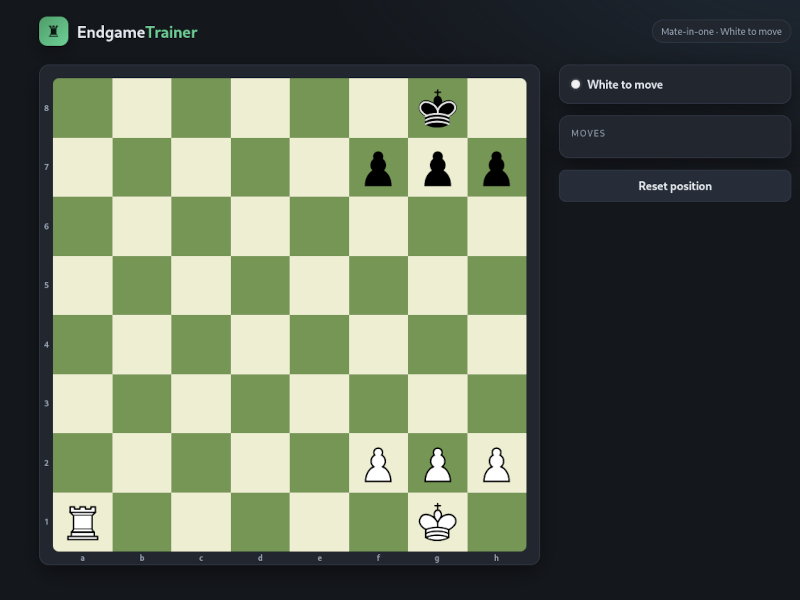Click the empty h8 corner square
This screenshot has width=800, height=600.
point(497,108)
